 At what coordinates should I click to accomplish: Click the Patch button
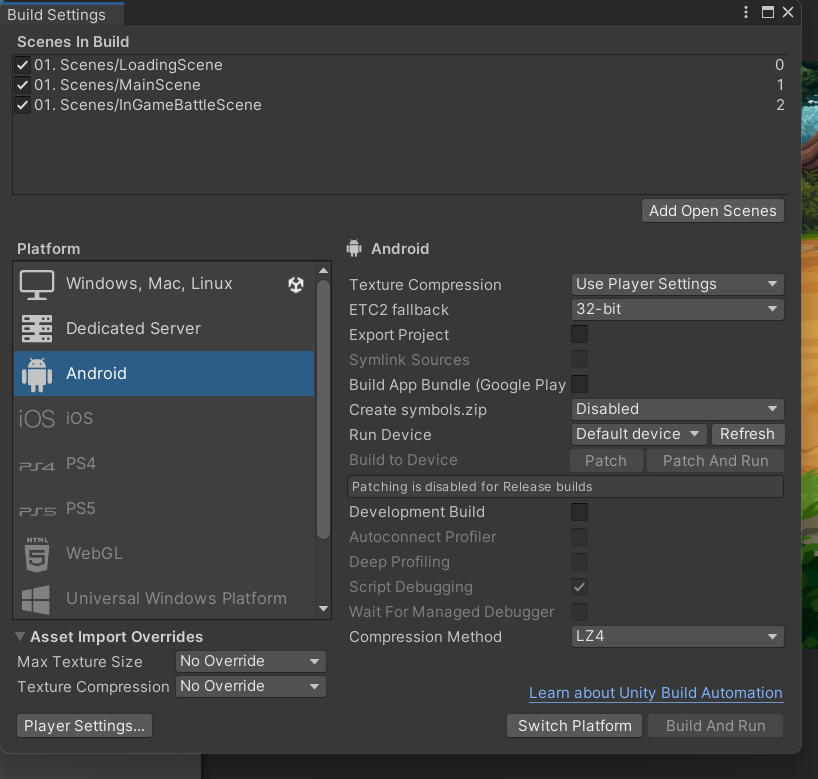click(606, 461)
